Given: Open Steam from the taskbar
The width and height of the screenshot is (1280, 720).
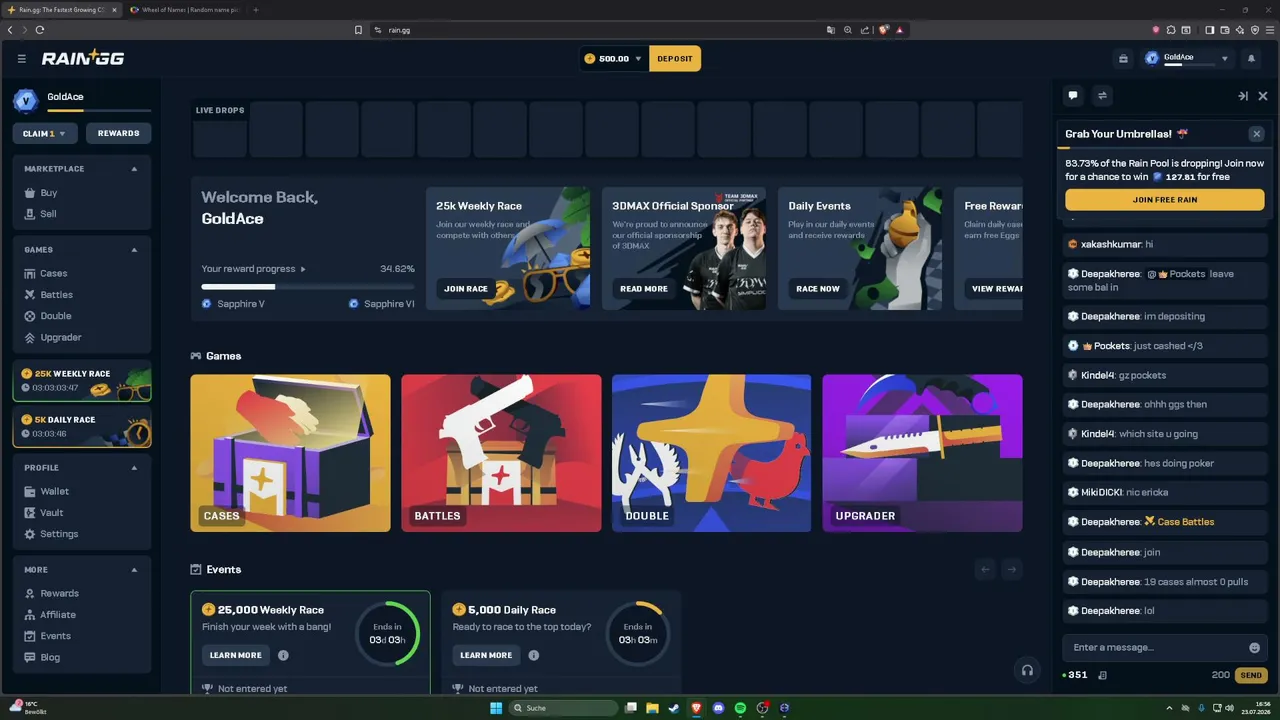Looking at the screenshot, I should point(674,708).
